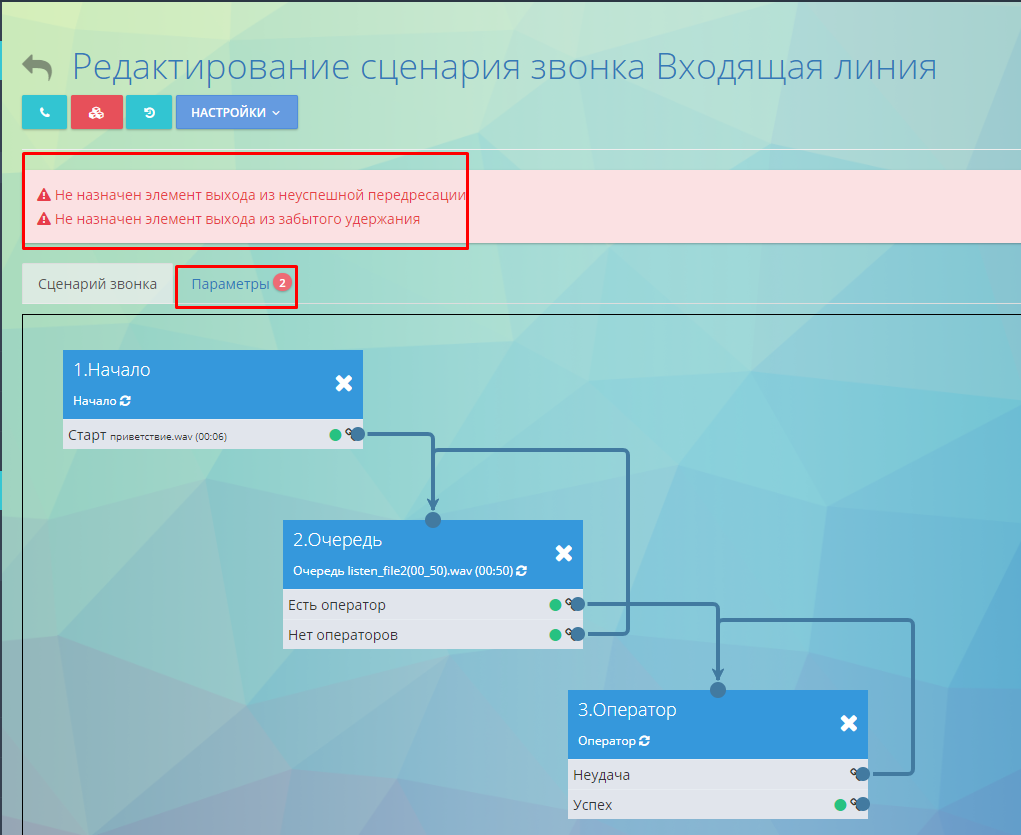The width and height of the screenshot is (1021, 835).
Task: Close the 3.Оператор block with X
Action: click(x=848, y=723)
